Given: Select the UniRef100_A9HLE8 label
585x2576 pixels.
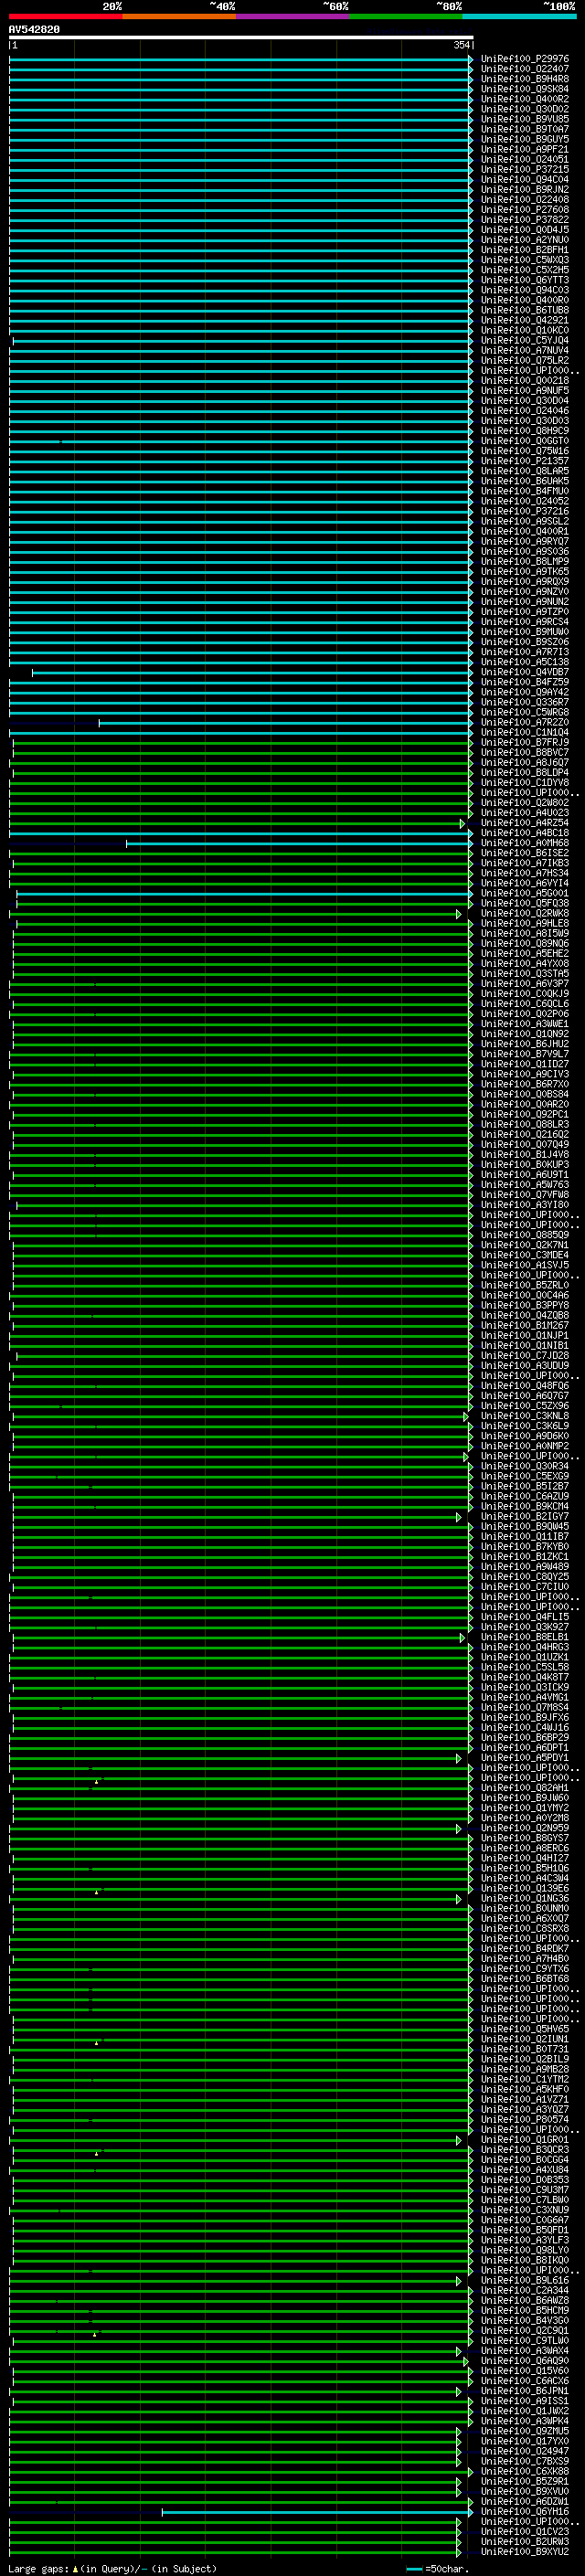Looking at the screenshot, I should point(525,923).
